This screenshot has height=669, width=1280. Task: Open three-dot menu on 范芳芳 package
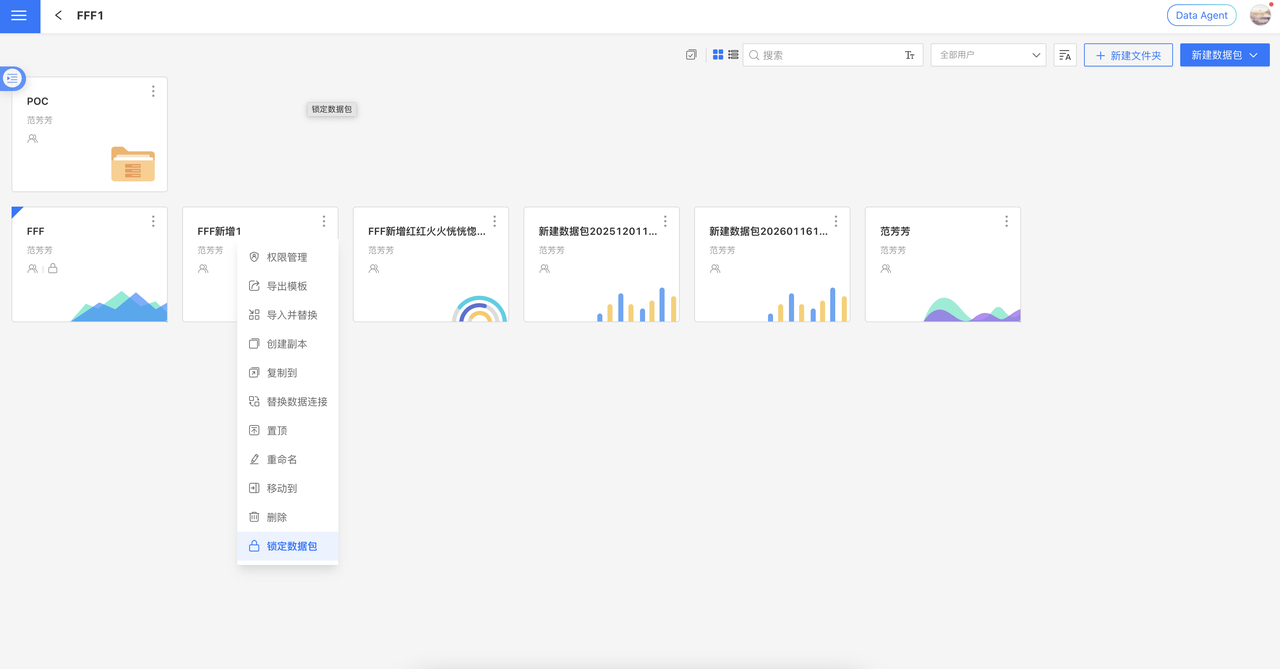click(1006, 221)
